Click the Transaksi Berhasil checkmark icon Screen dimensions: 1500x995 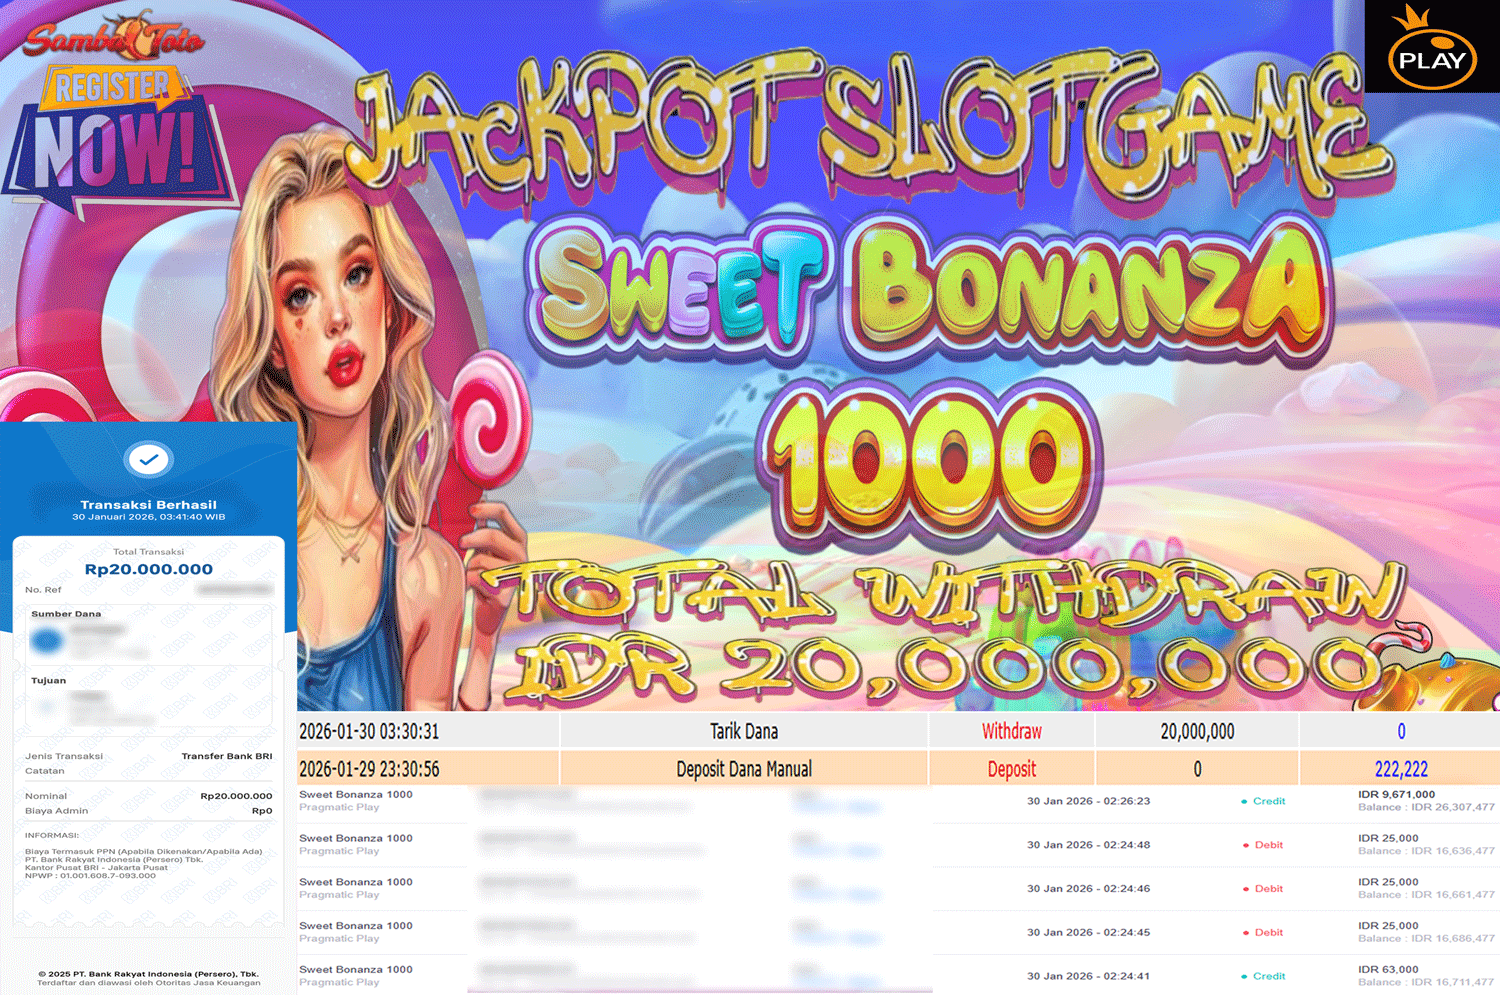[149, 460]
